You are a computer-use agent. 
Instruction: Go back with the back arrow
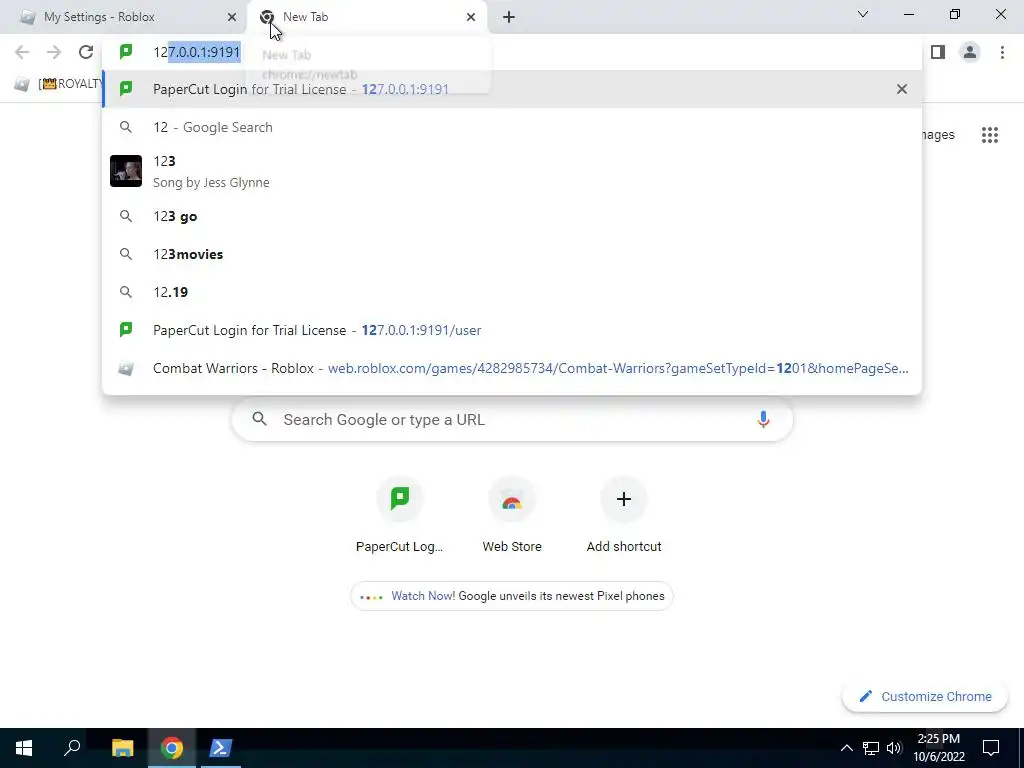[22, 52]
